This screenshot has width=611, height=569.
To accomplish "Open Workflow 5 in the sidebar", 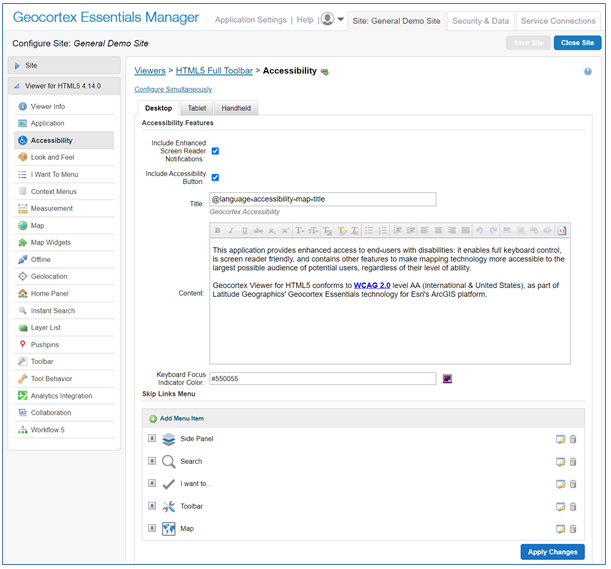I will click(64, 430).
